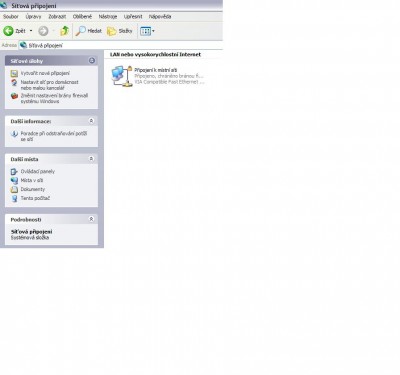Click the Windows firewall settings icon
This screenshot has height=375, width=400.
(14, 96)
